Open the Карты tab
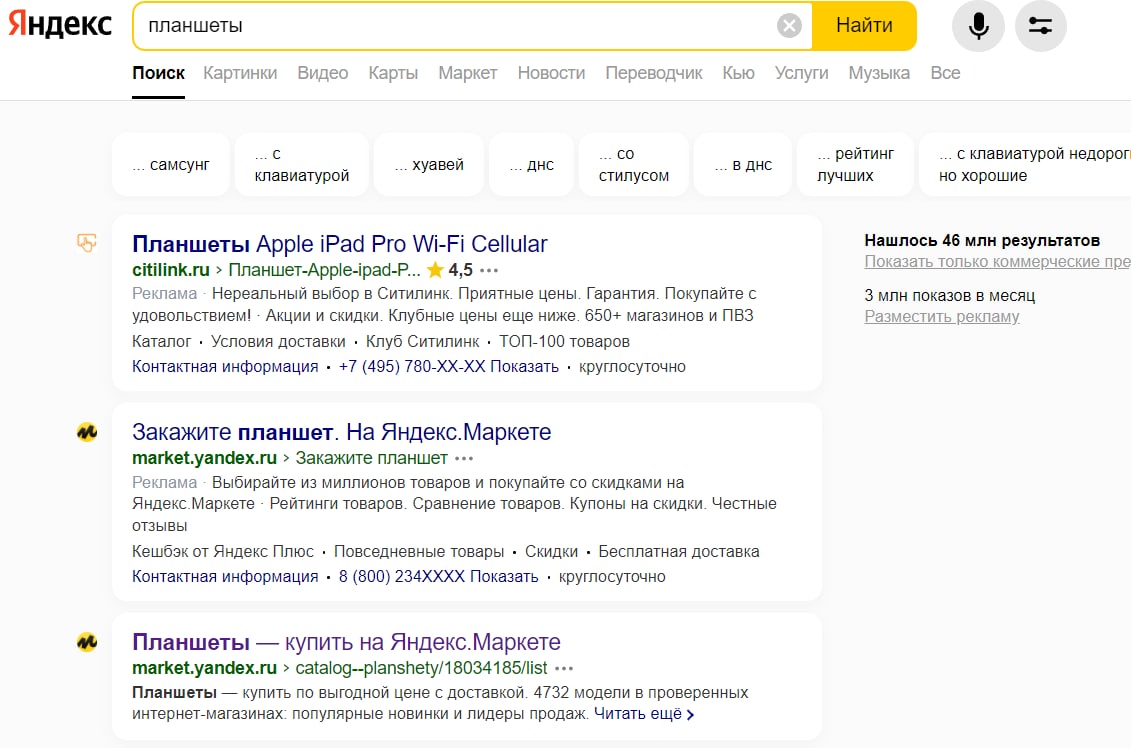This screenshot has height=748, width=1131. 393,73
